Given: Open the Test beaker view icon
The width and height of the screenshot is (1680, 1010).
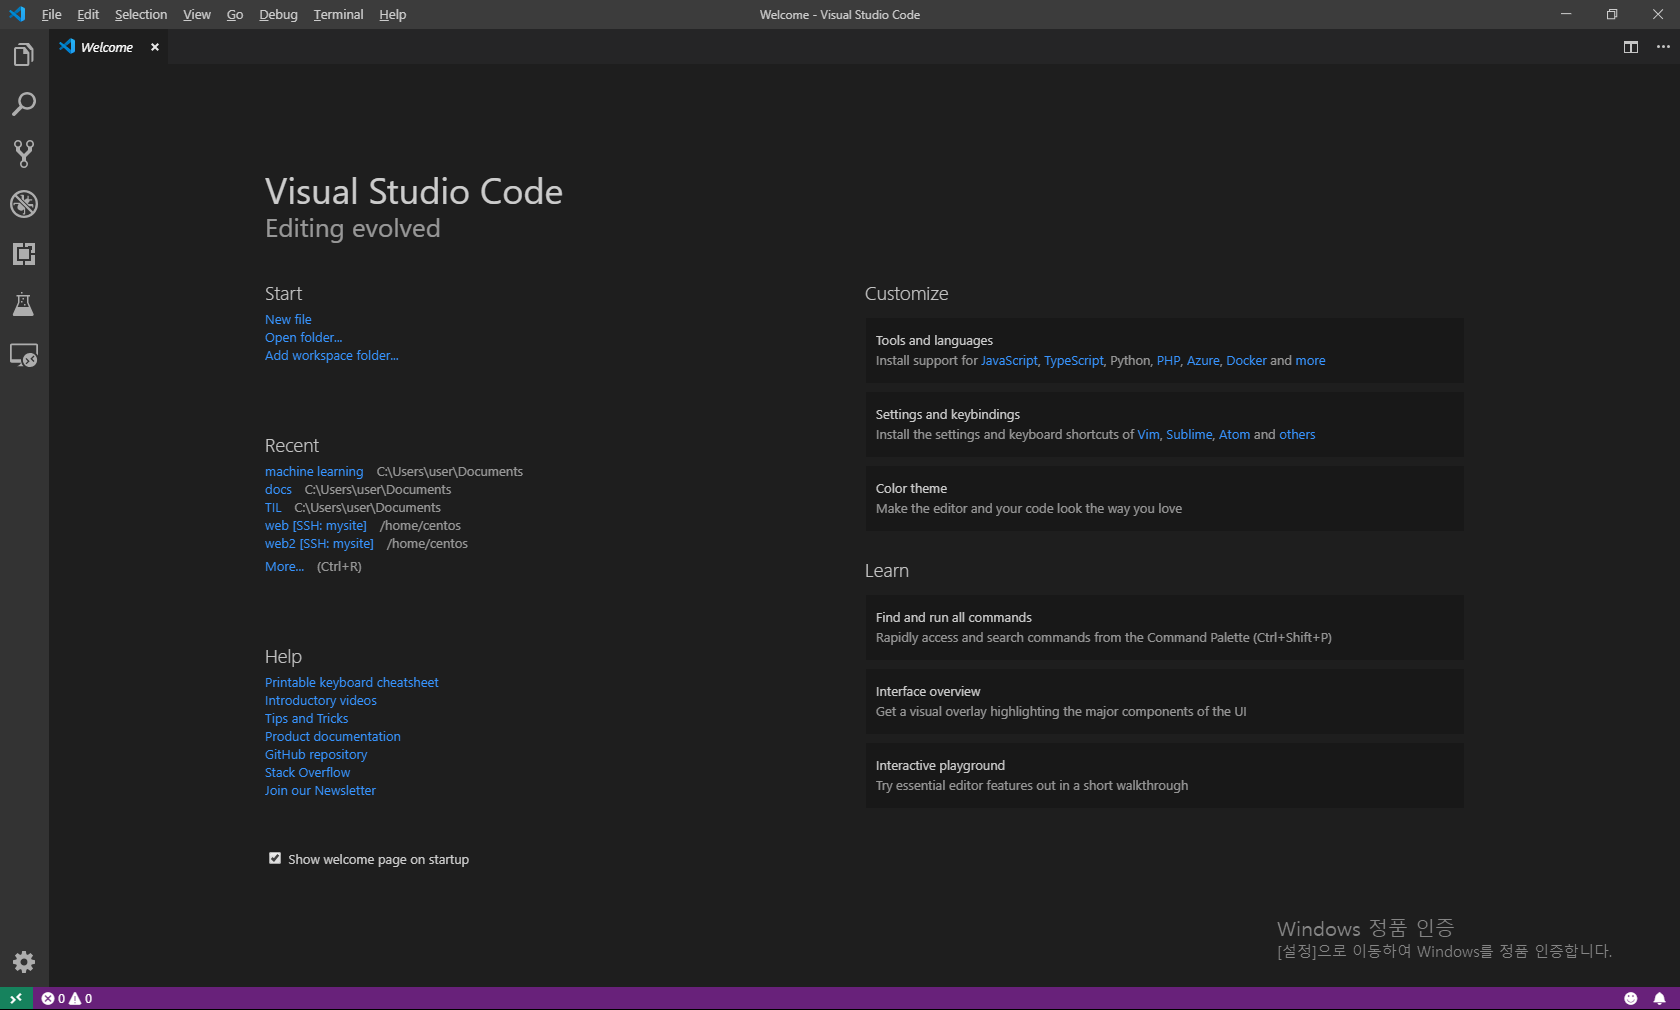Looking at the screenshot, I should click(x=24, y=304).
